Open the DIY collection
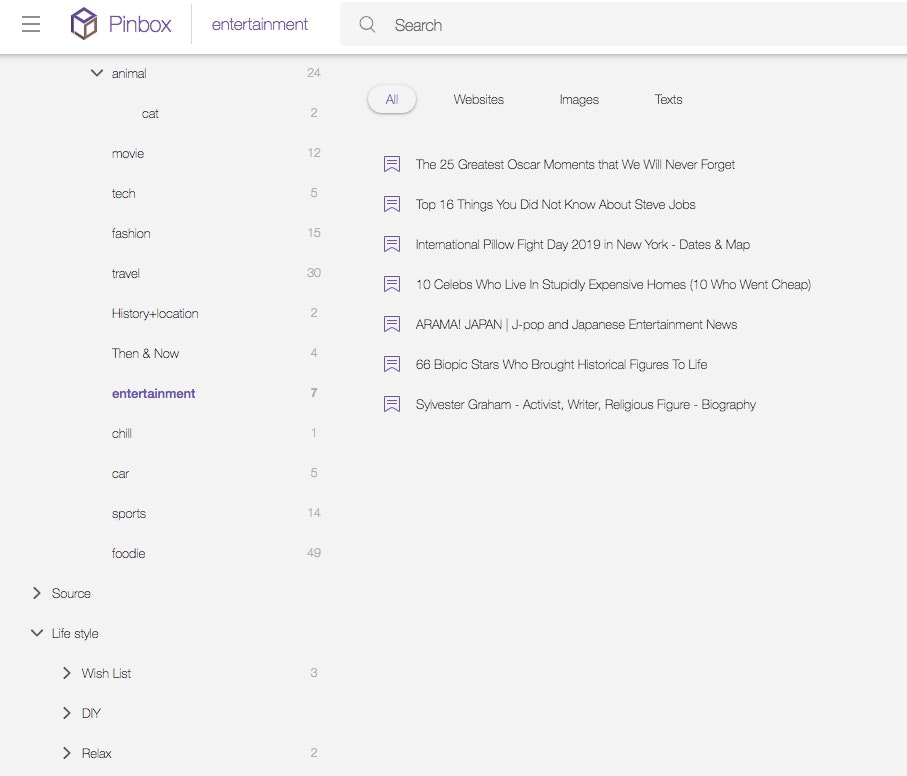 point(91,713)
